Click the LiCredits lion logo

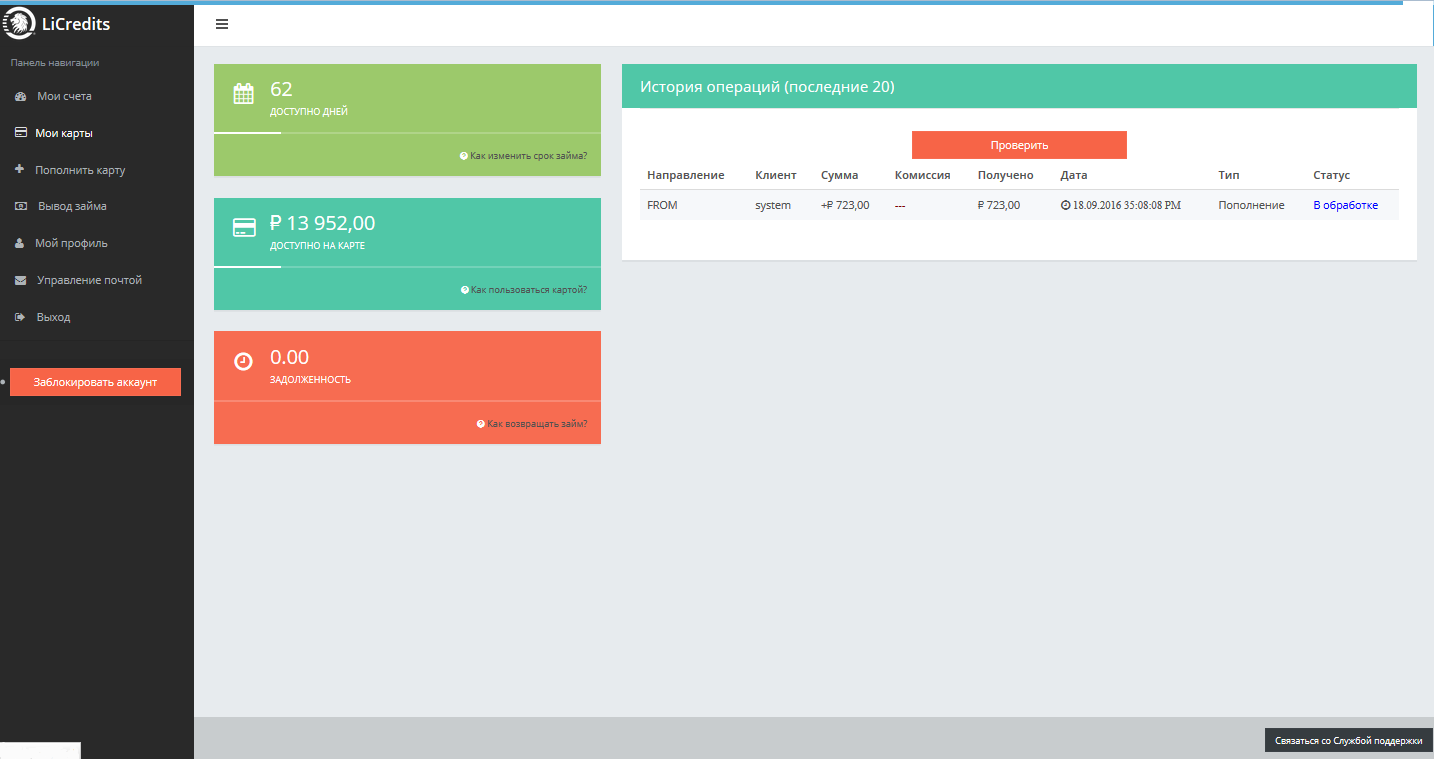[19, 23]
